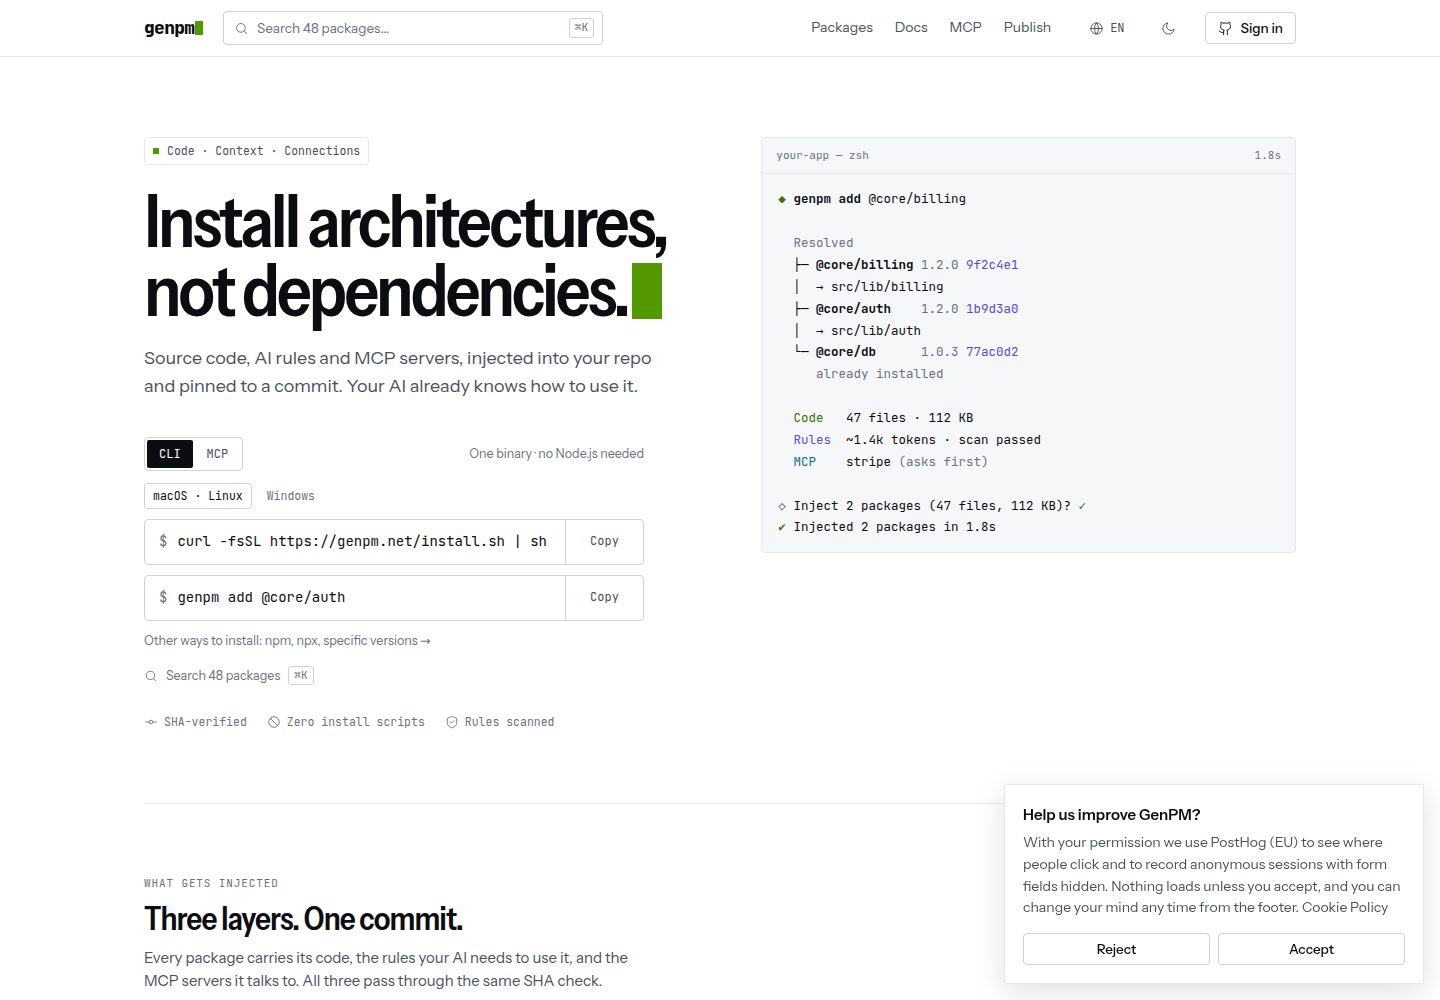Click the terminal title your-app — zsh

pos(822,156)
